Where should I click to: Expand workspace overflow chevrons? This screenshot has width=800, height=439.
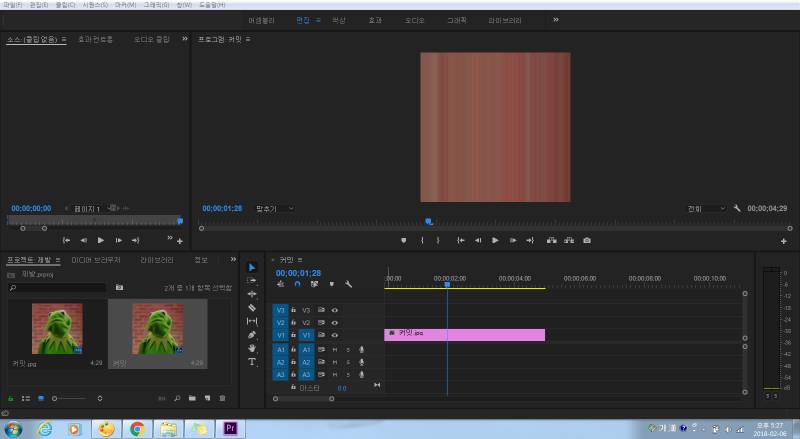(x=556, y=20)
